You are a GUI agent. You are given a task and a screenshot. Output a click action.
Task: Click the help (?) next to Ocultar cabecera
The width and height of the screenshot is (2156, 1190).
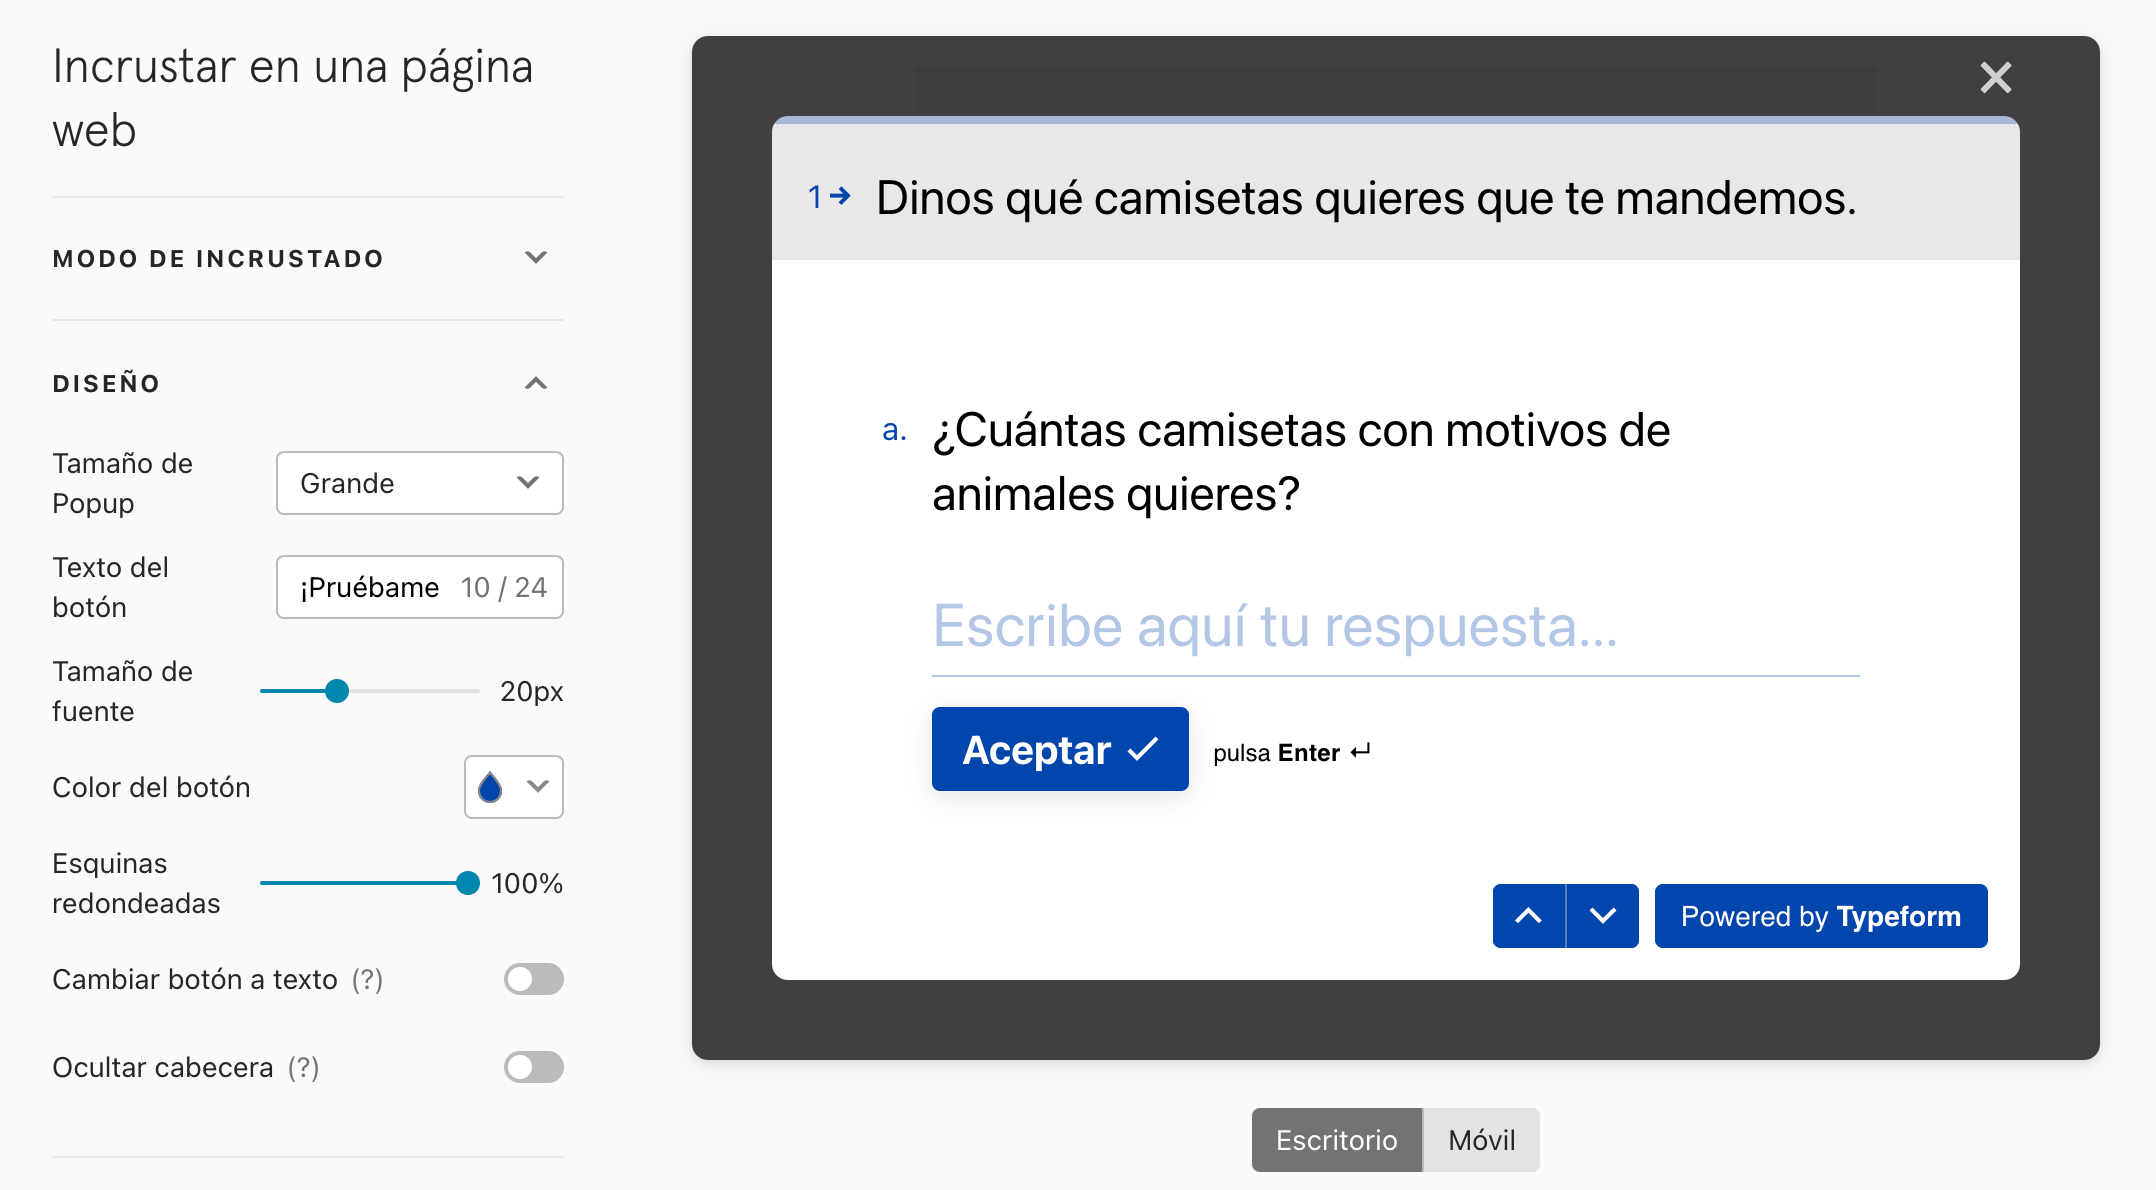pos(303,1067)
